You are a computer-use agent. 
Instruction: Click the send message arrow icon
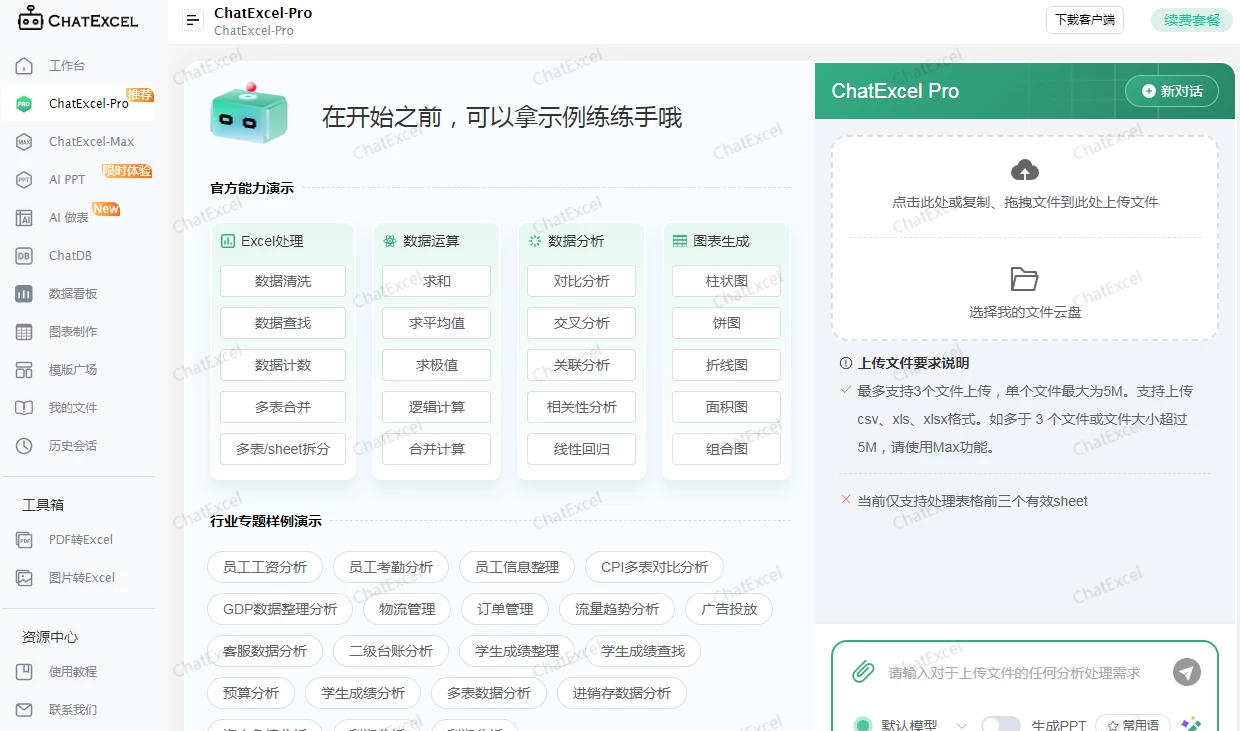pyautogui.click(x=1187, y=672)
